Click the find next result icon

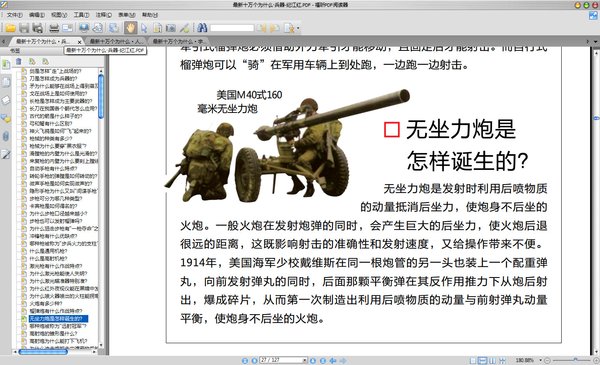tap(274, 28)
